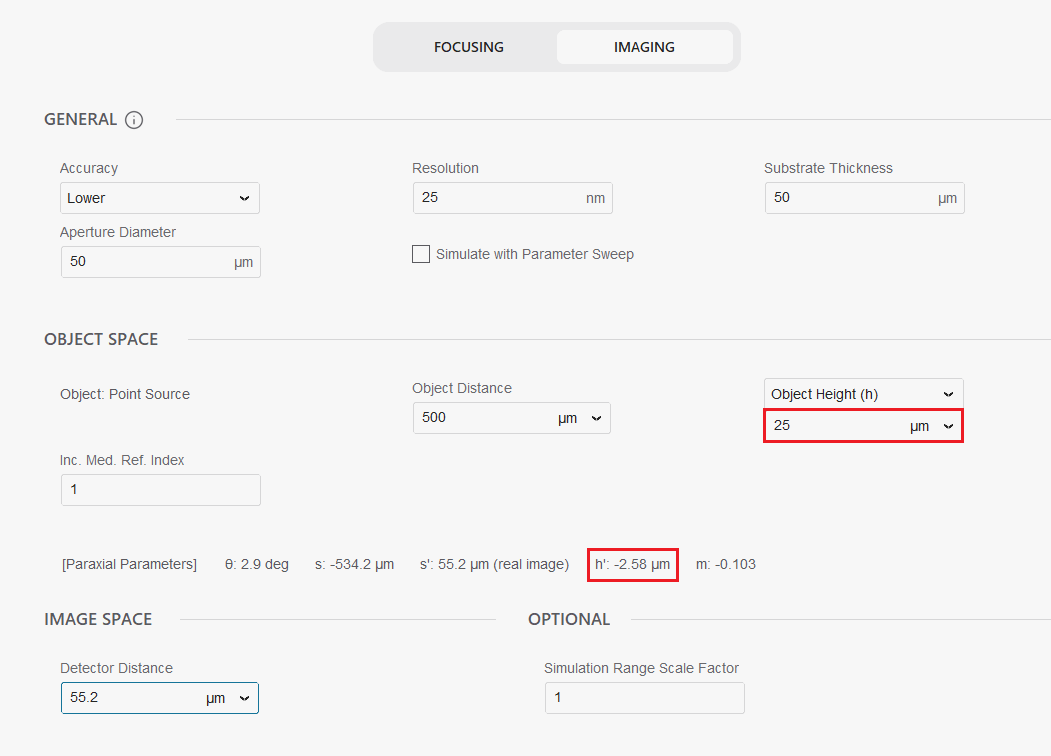Edit the Simulation Range Scale Factor field
This screenshot has height=756, width=1051.
[x=644, y=698]
